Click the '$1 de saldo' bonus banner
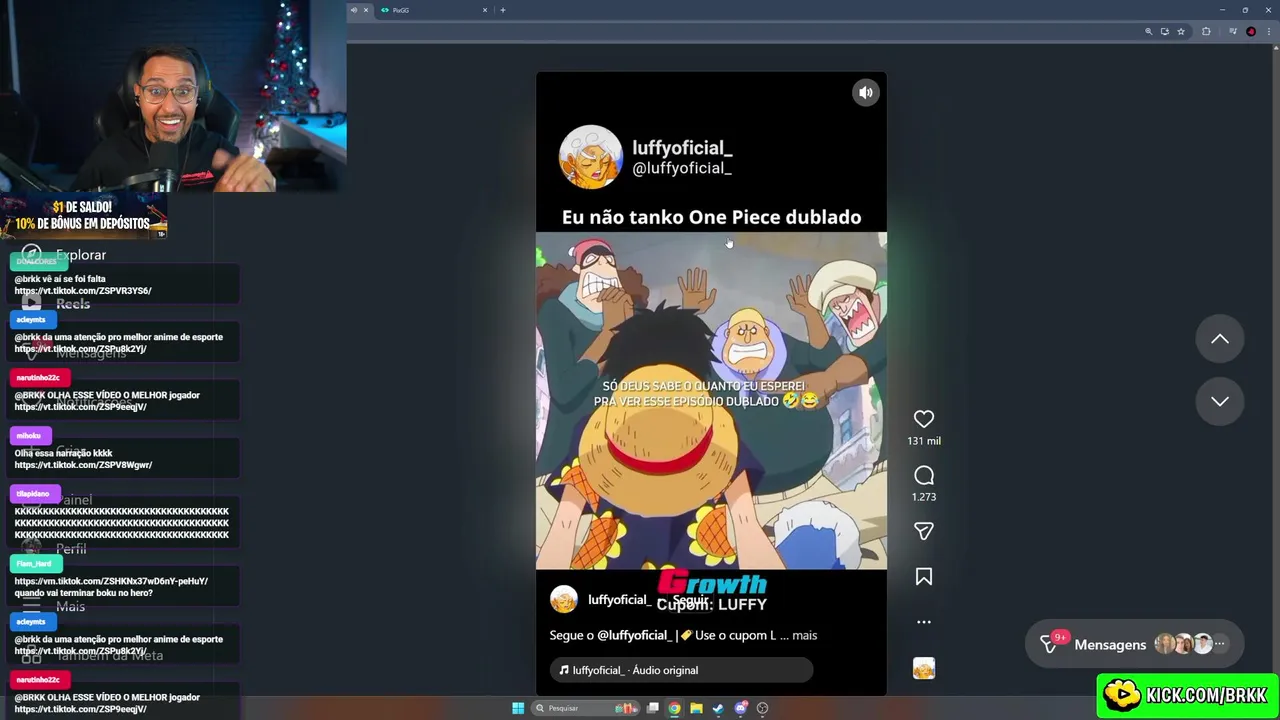The width and height of the screenshot is (1280, 720). click(x=83, y=216)
